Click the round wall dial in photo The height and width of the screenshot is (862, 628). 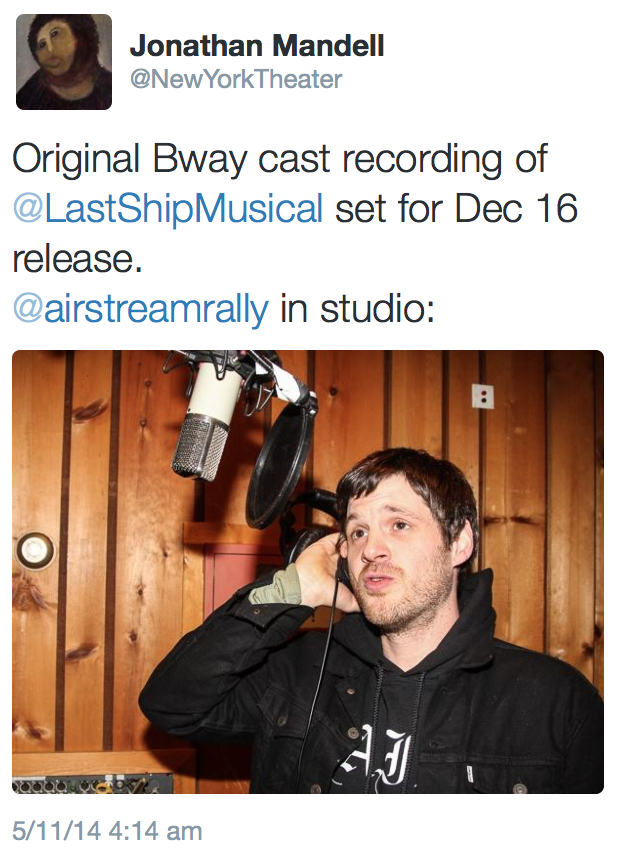[x=35, y=550]
